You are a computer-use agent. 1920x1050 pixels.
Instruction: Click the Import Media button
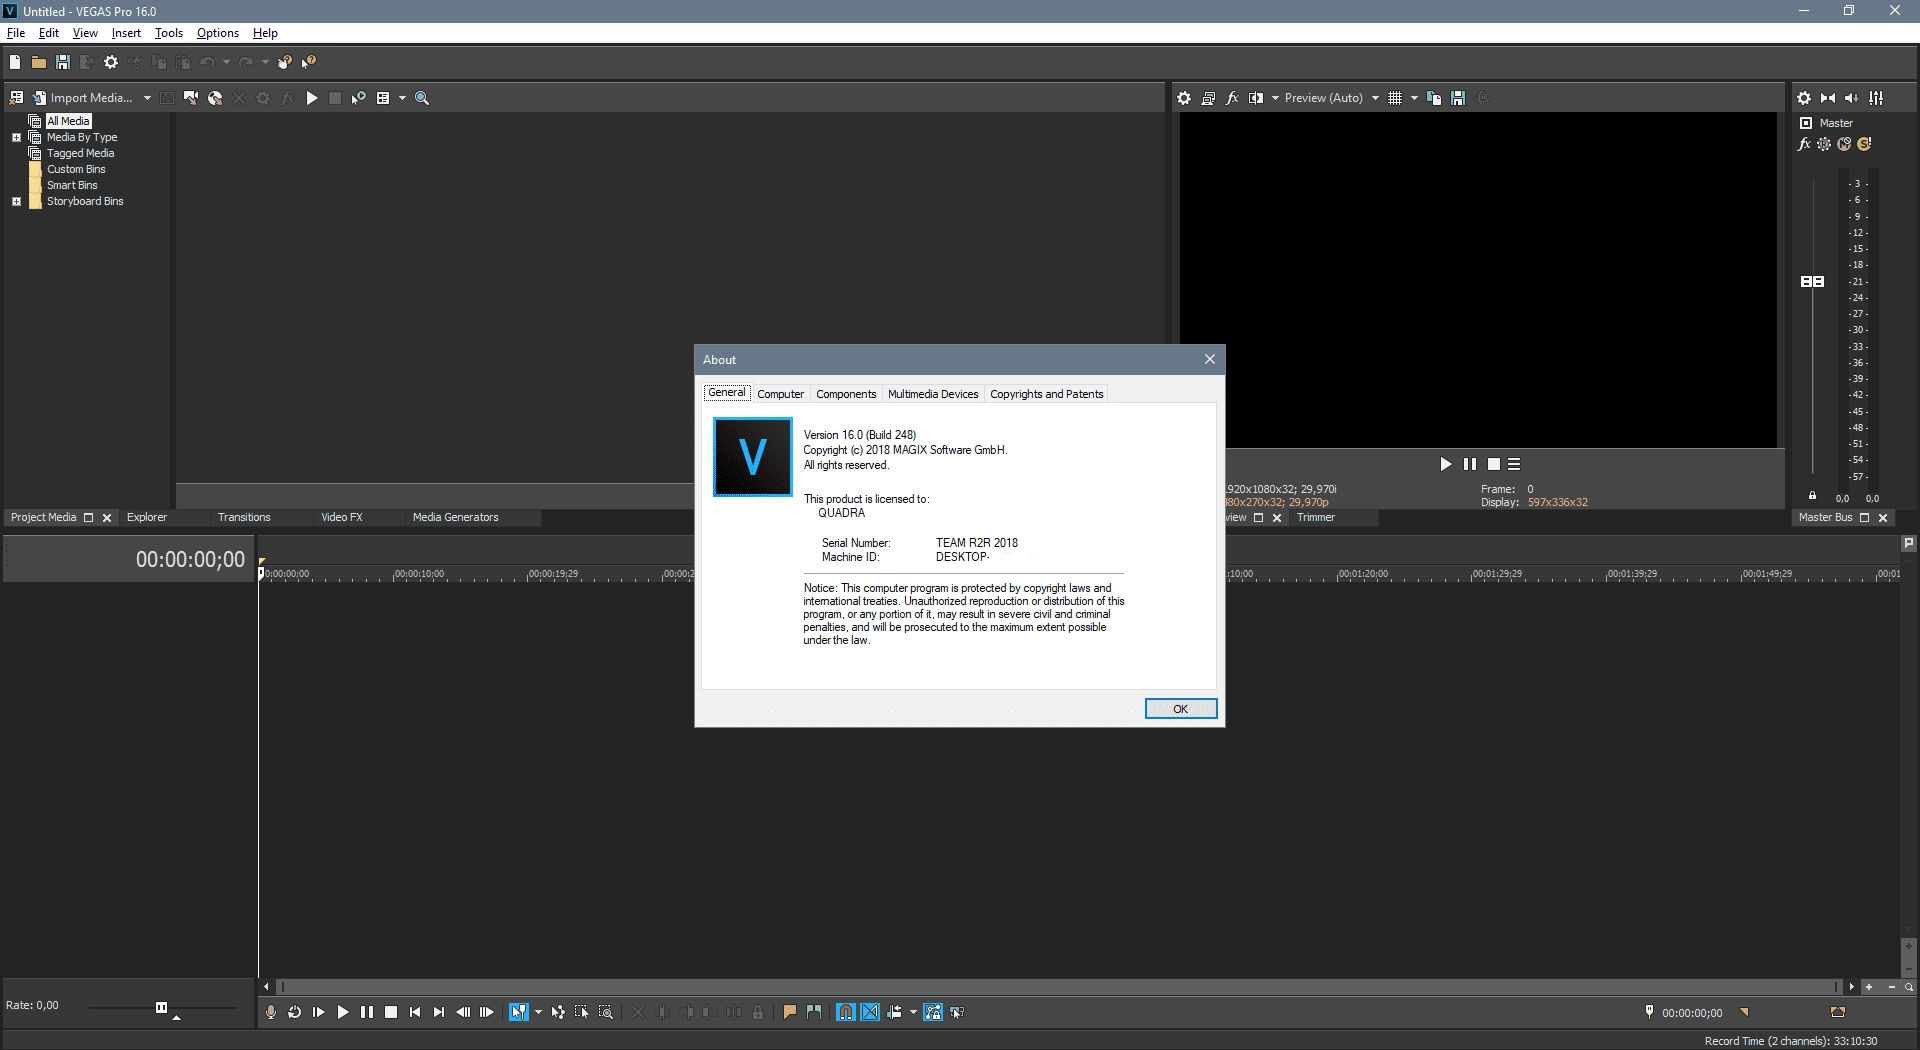pyautogui.click(x=84, y=98)
